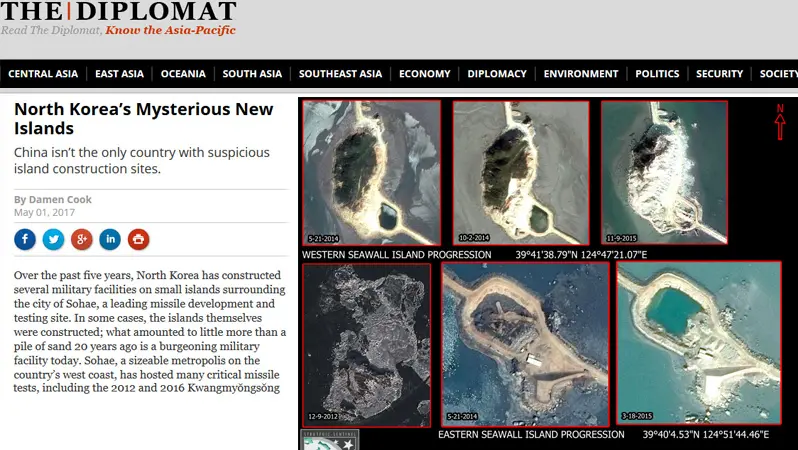Go to the Oceania section
This screenshot has width=798, height=450.
point(183,74)
